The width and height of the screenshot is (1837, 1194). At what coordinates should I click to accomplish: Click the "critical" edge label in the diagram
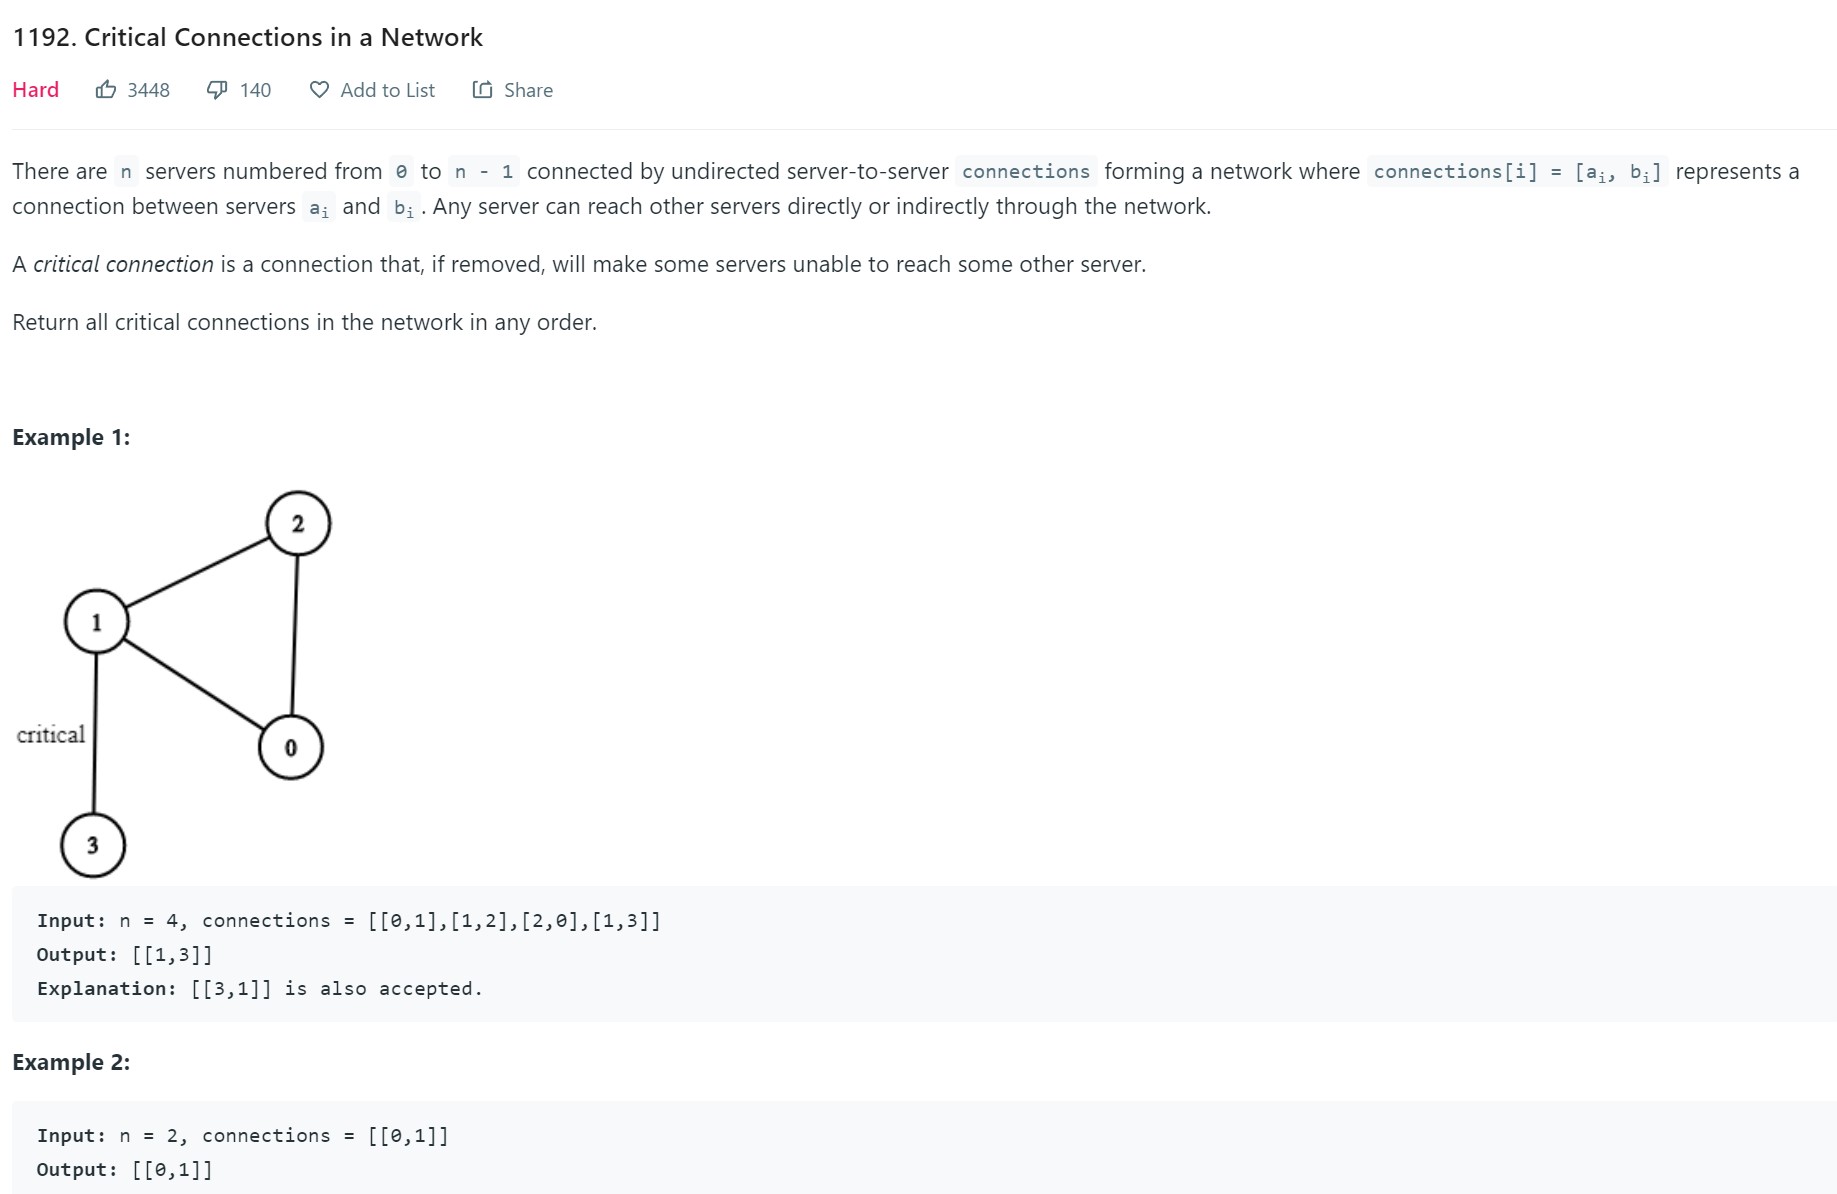(x=51, y=735)
